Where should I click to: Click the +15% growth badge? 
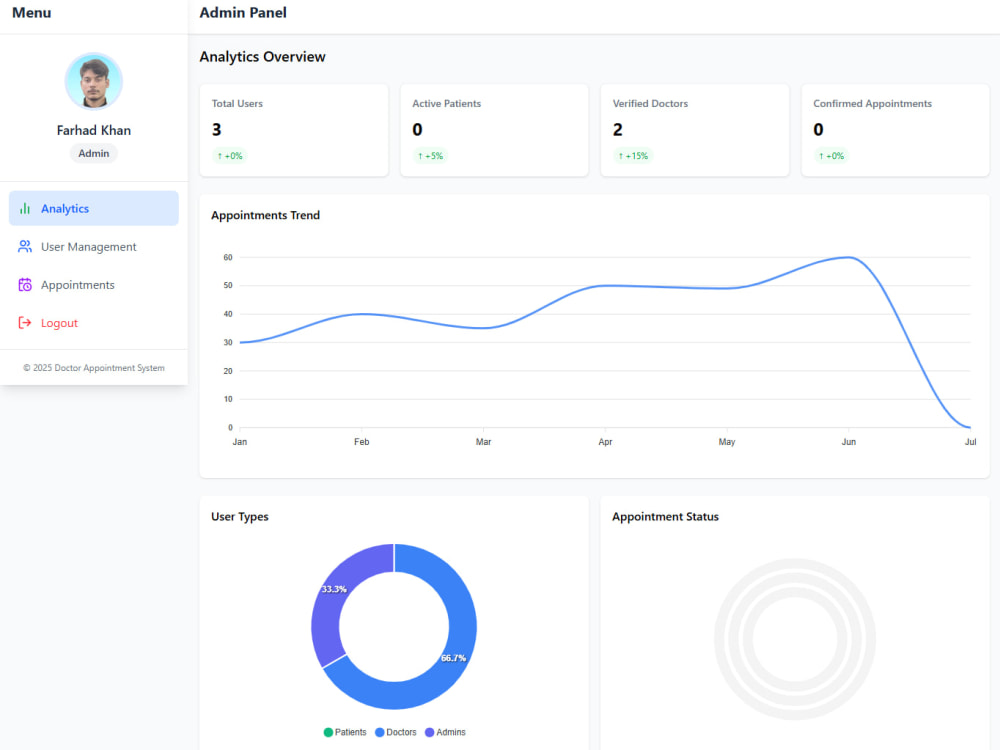pyautogui.click(x=633, y=156)
